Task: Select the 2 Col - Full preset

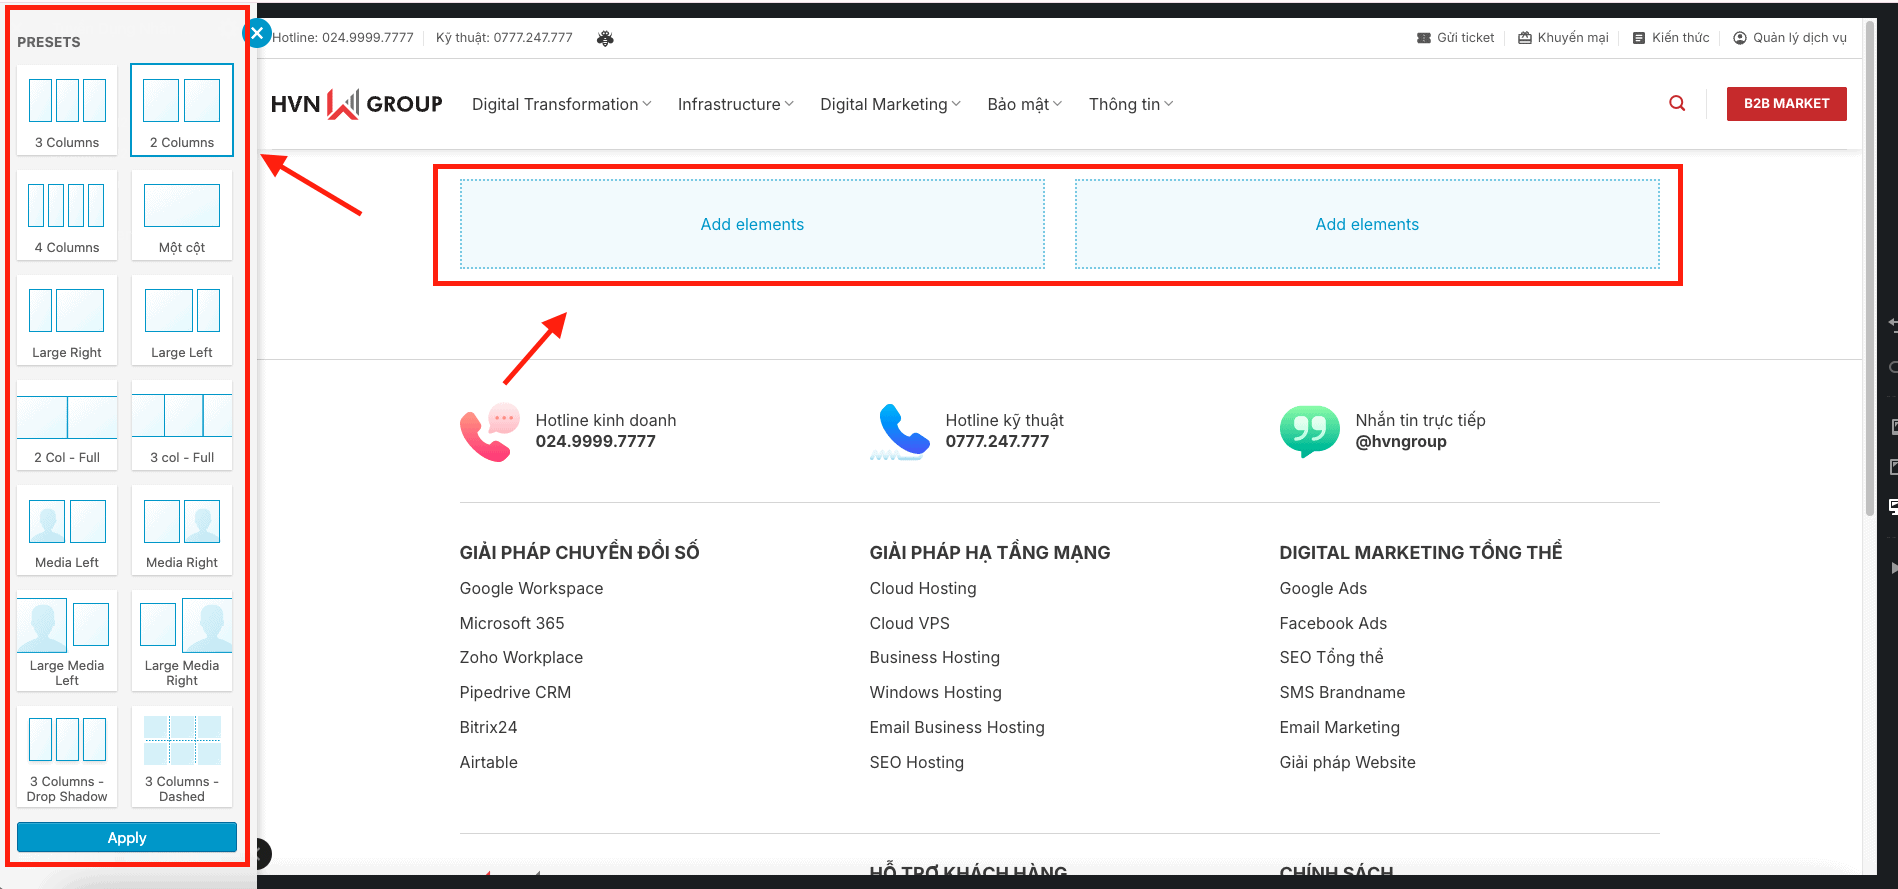Action: coord(67,425)
